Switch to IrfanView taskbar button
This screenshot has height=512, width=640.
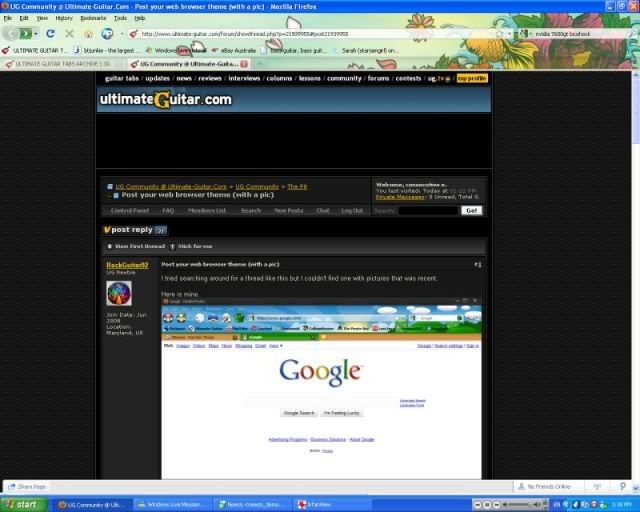[x=332, y=505]
